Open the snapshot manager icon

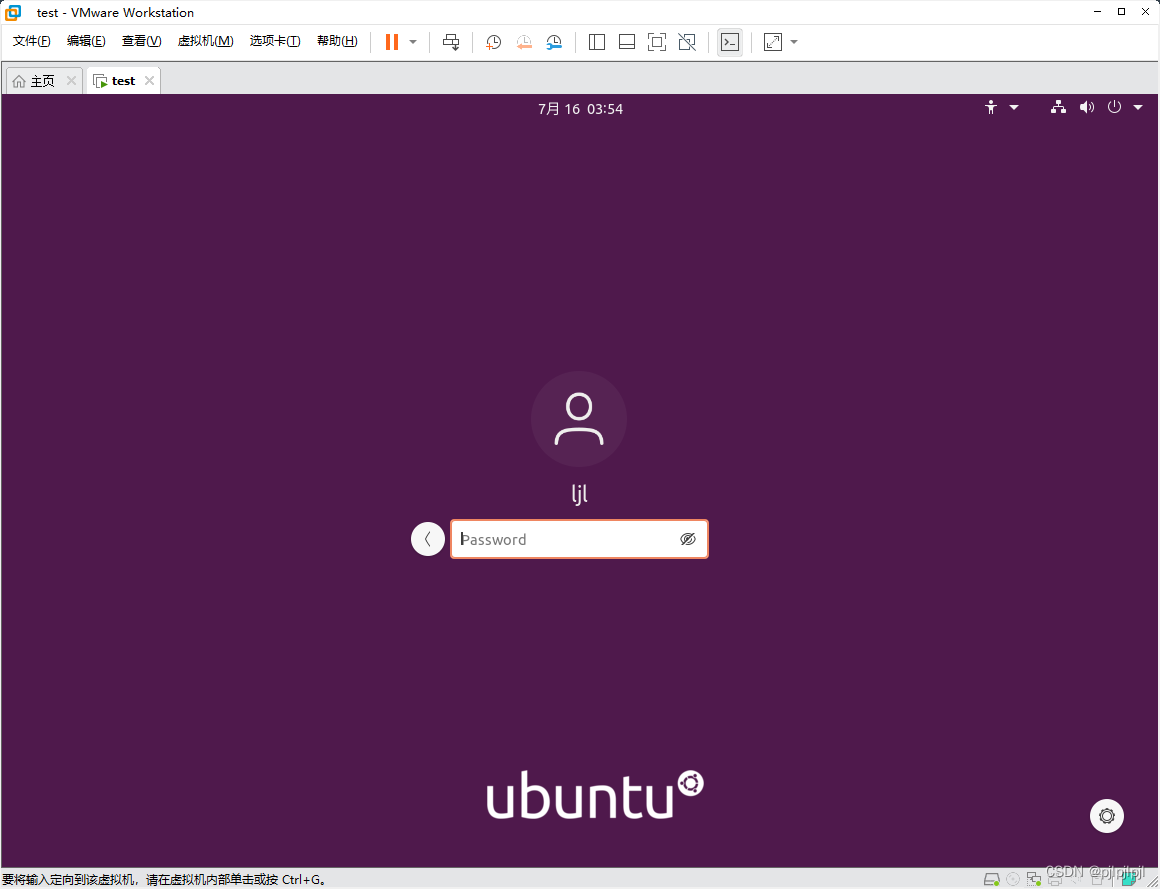click(x=554, y=42)
